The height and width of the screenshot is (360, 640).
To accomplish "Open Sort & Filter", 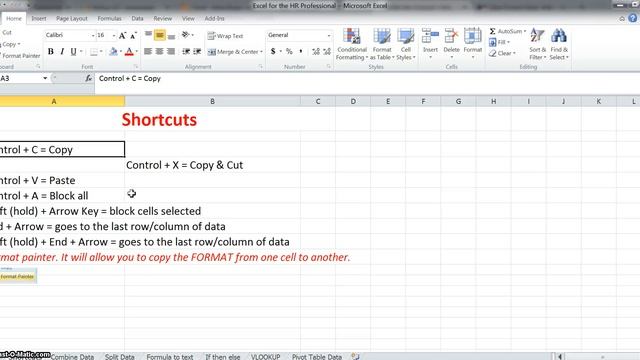I will (x=538, y=44).
